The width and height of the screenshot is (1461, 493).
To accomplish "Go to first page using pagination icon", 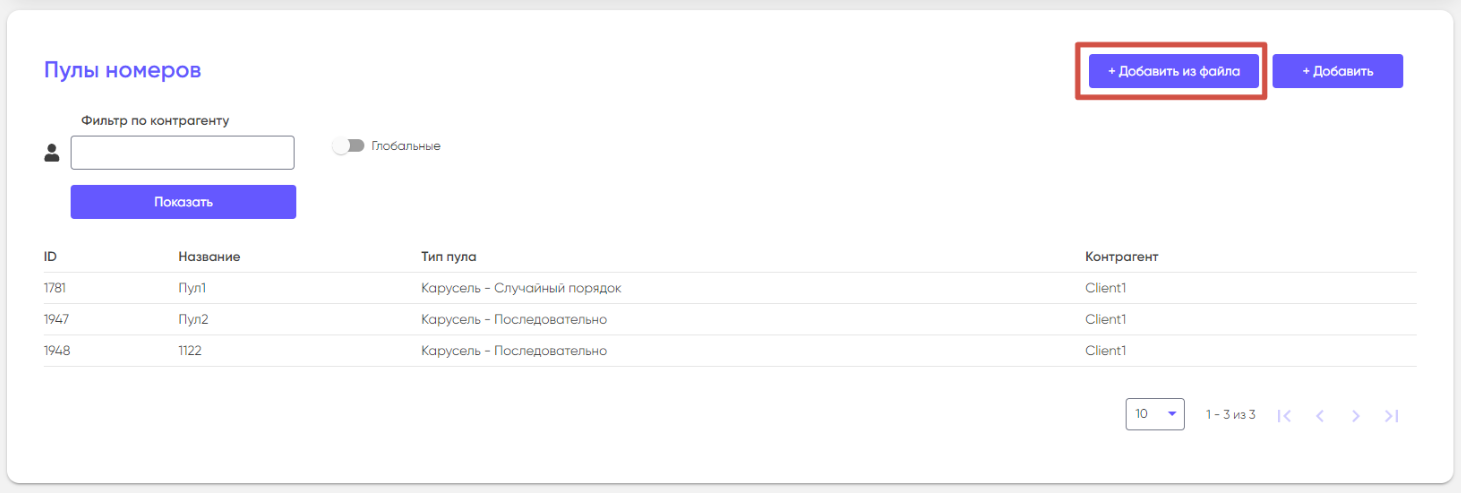I will [1285, 416].
